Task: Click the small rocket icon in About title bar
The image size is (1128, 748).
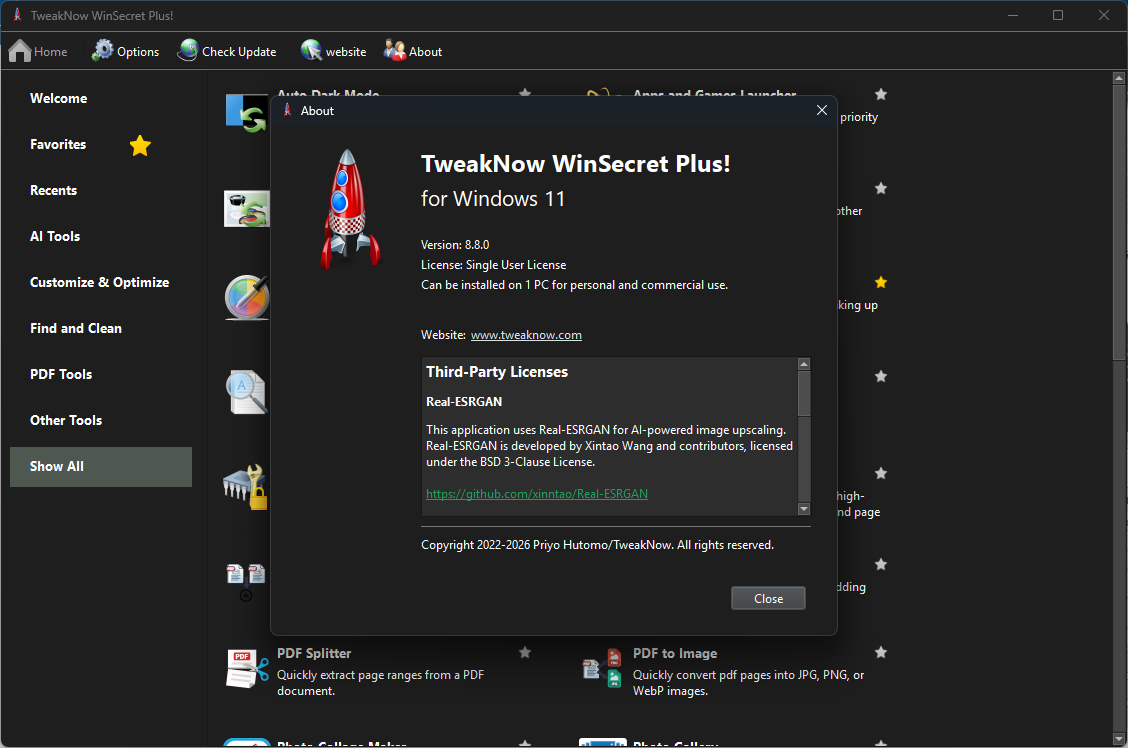Action: 288,110
